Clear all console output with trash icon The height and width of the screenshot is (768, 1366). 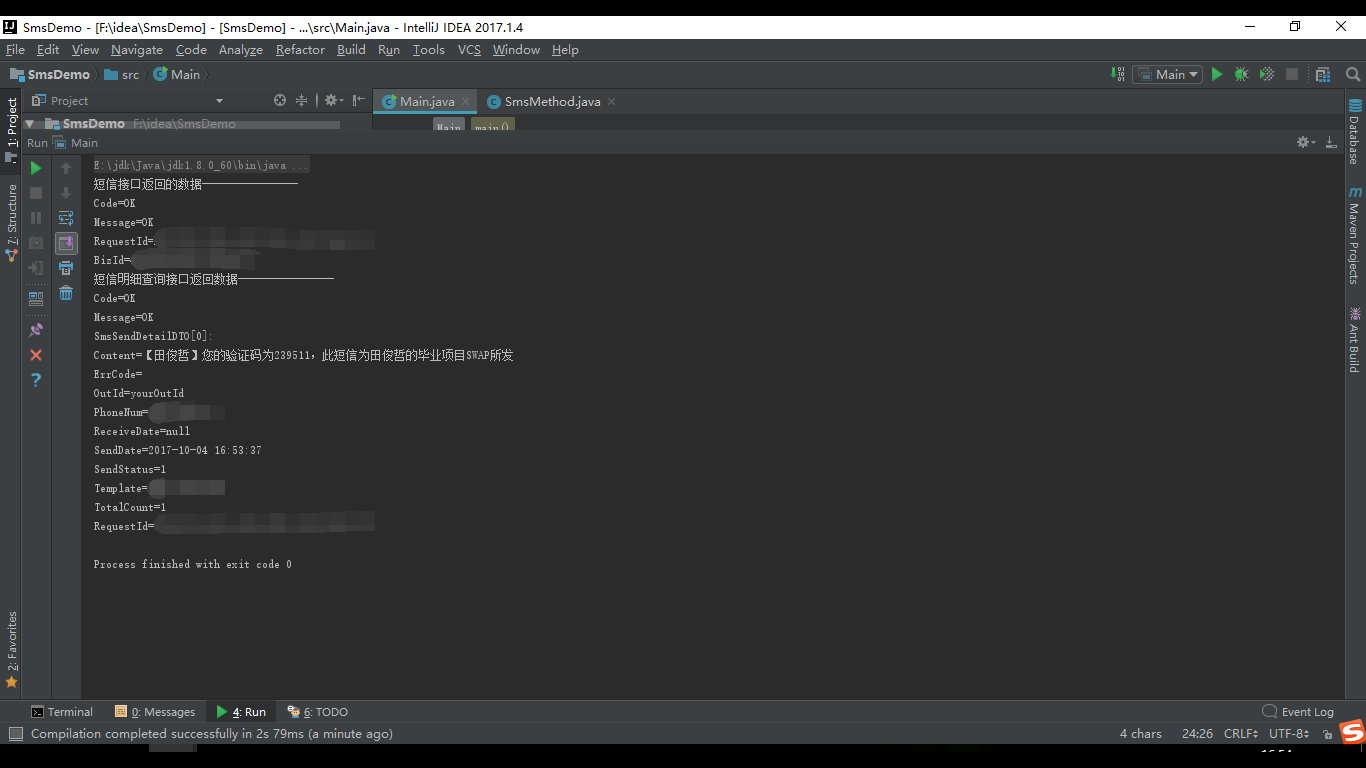pyautogui.click(x=66, y=293)
